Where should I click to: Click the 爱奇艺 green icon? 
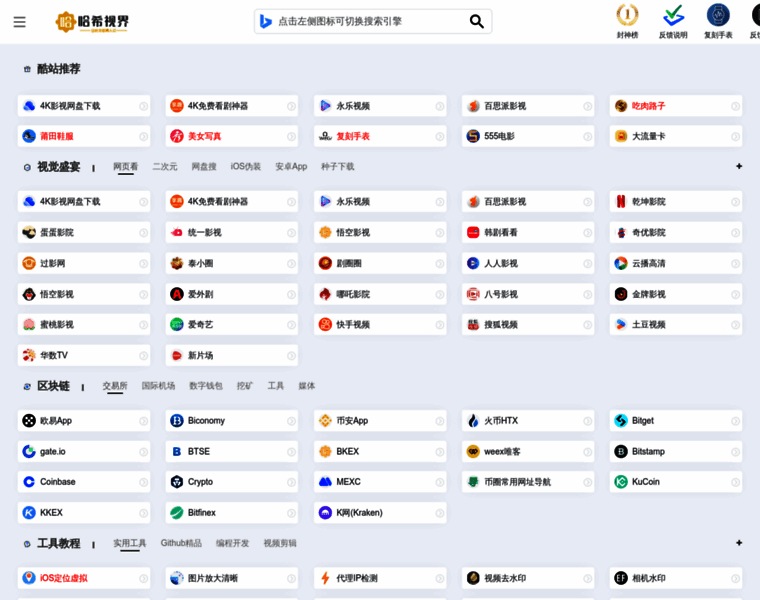177,325
